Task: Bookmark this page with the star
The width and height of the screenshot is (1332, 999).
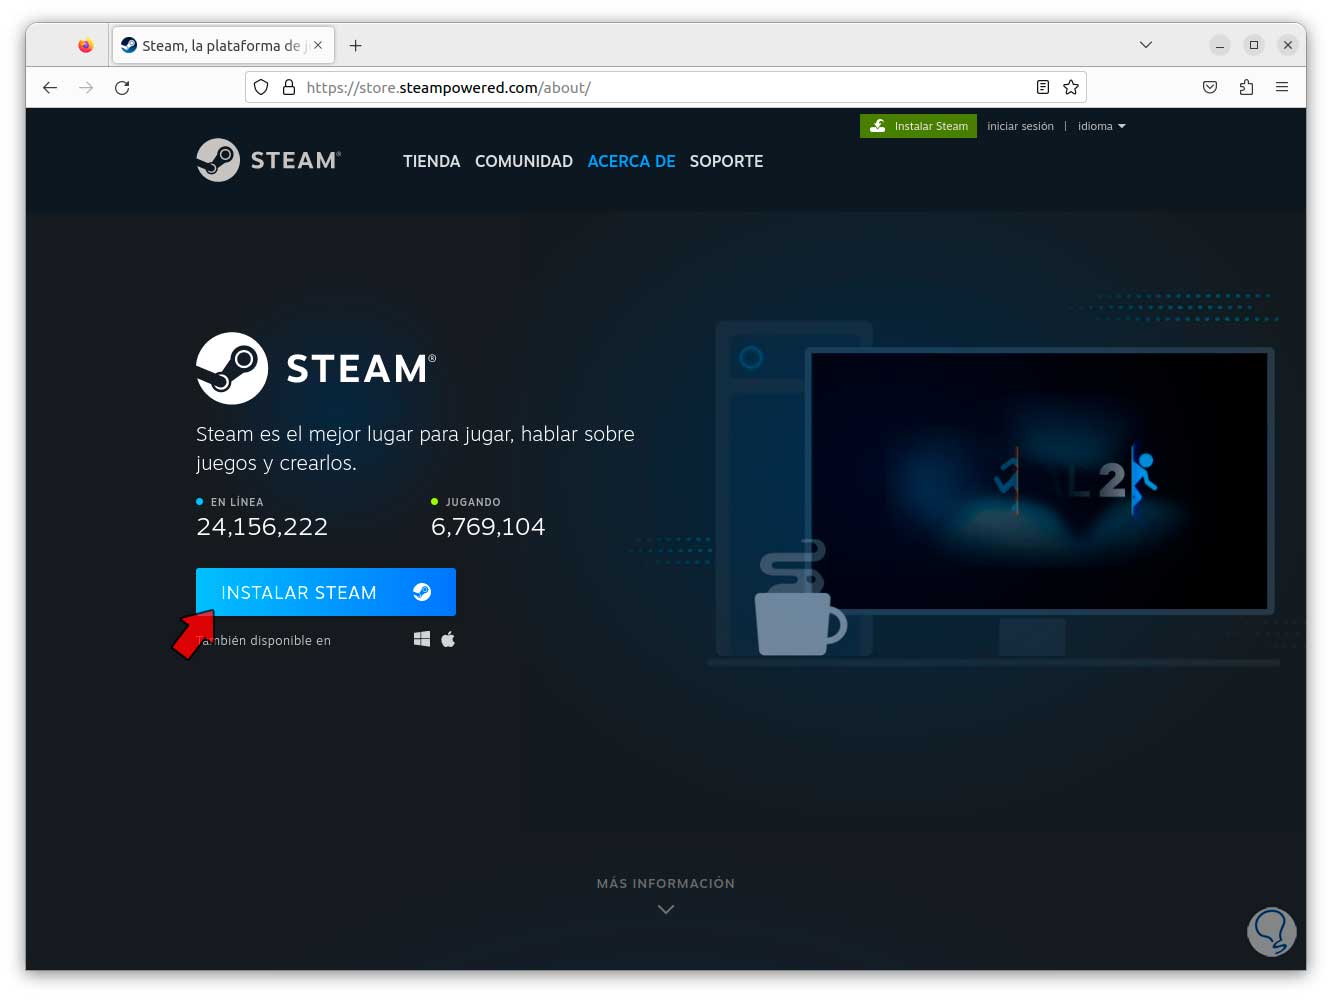Action: [1071, 88]
